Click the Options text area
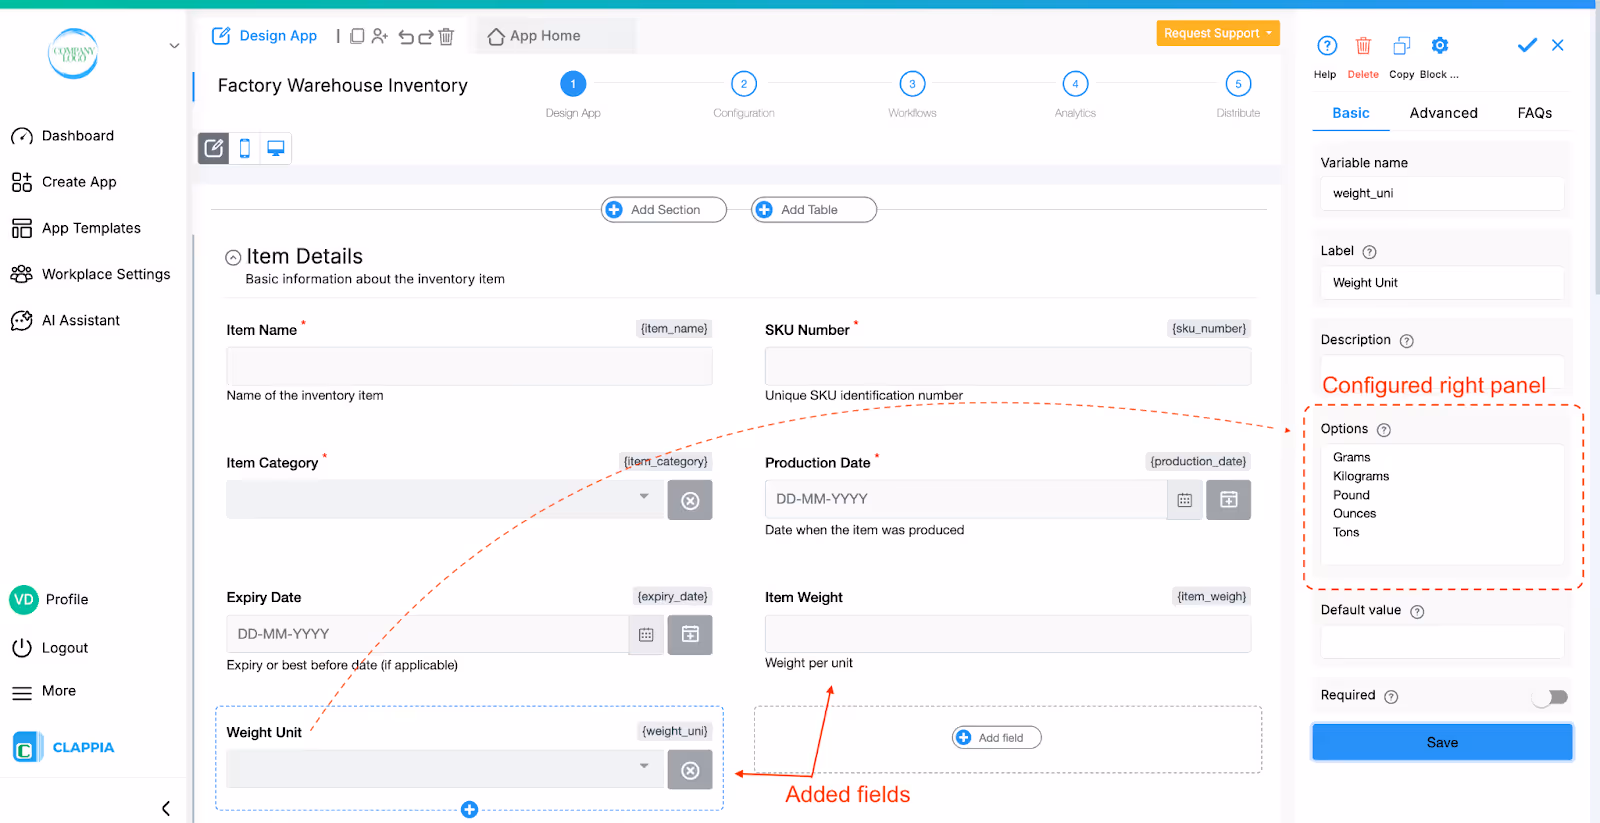The height and width of the screenshot is (823, 1600). tap(1442, 505)
